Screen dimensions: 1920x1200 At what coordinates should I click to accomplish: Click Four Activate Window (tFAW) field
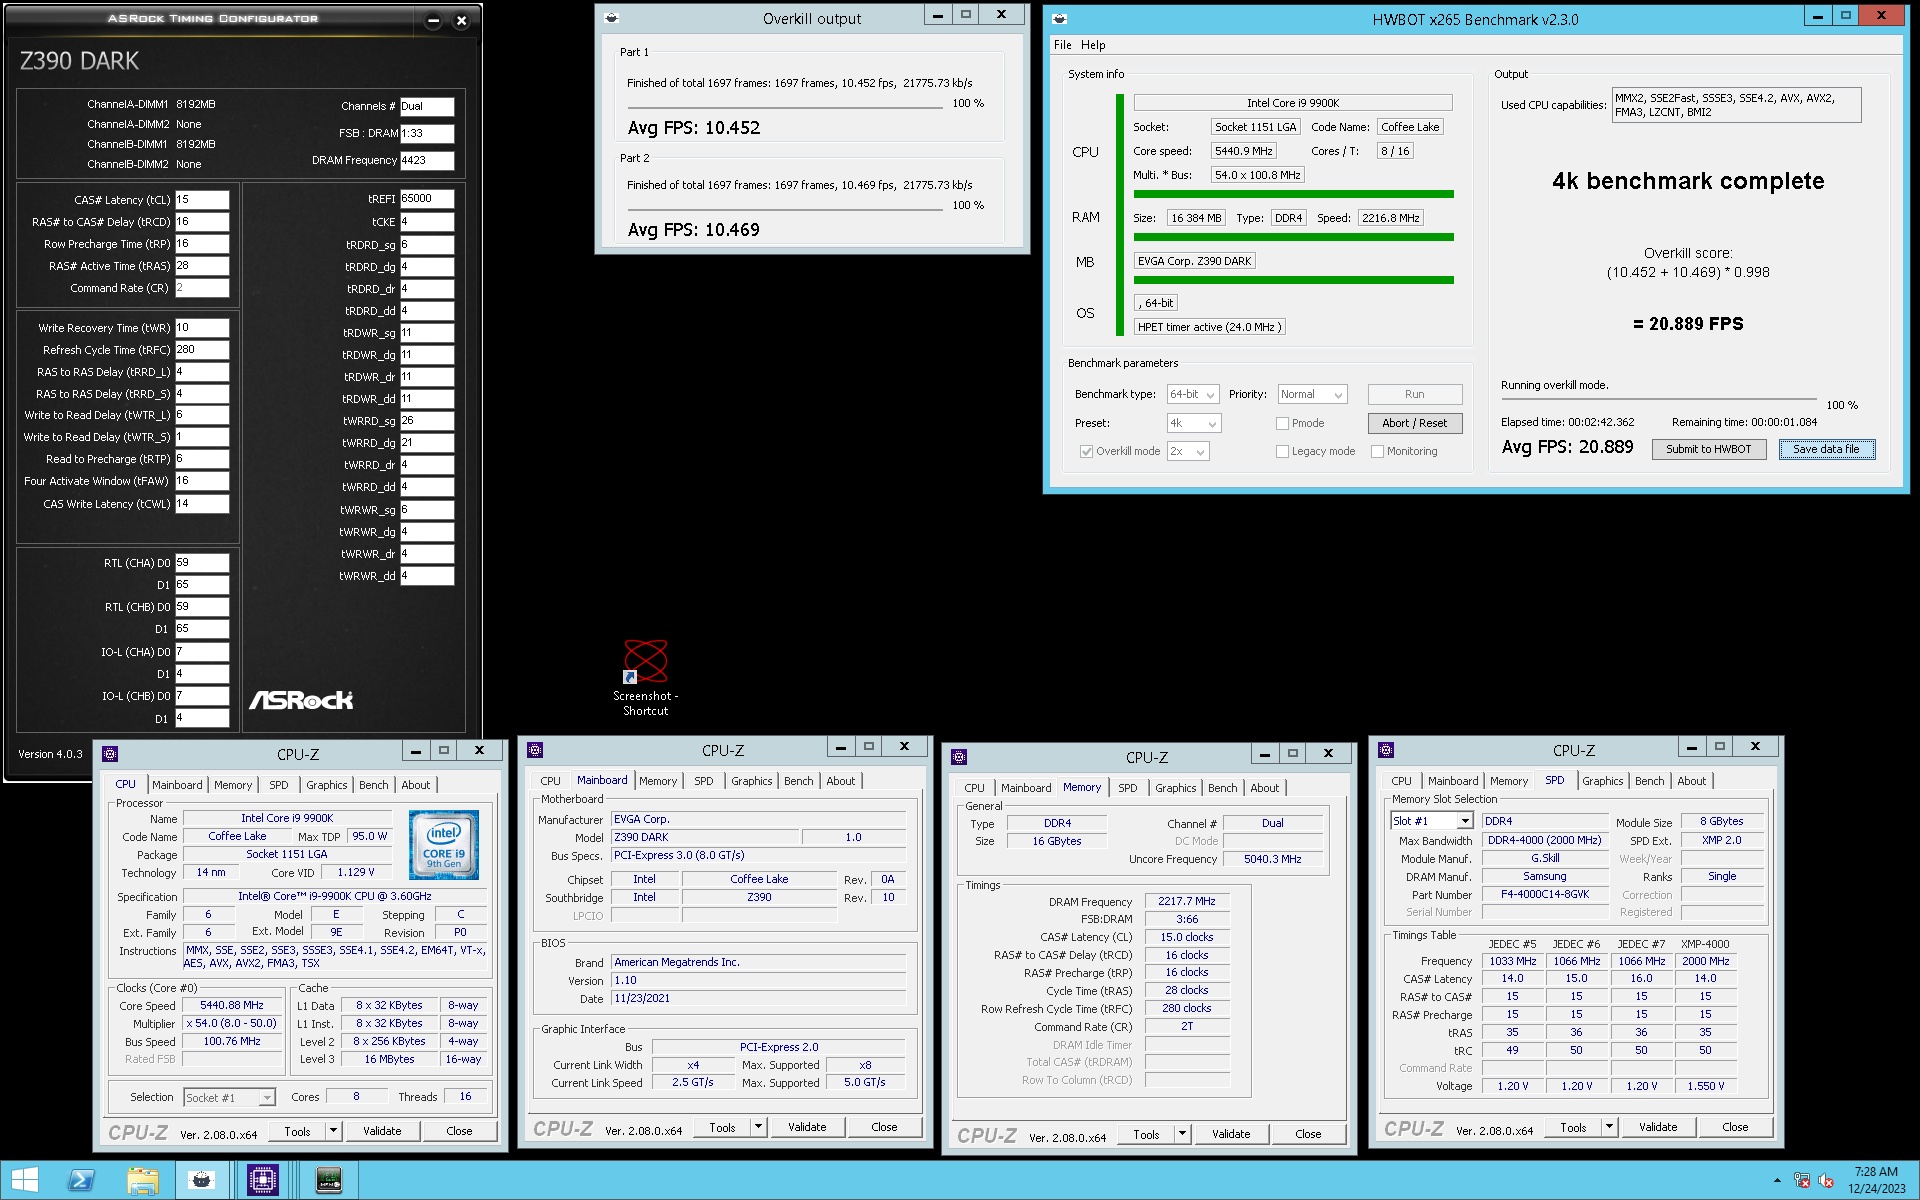point(202,481)
